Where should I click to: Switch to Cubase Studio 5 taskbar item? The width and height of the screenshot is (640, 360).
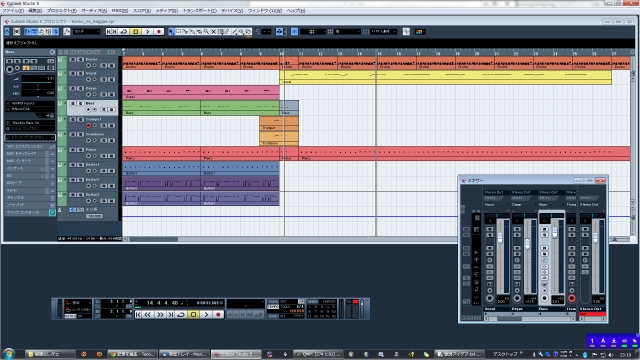click(x=236, y=354)
